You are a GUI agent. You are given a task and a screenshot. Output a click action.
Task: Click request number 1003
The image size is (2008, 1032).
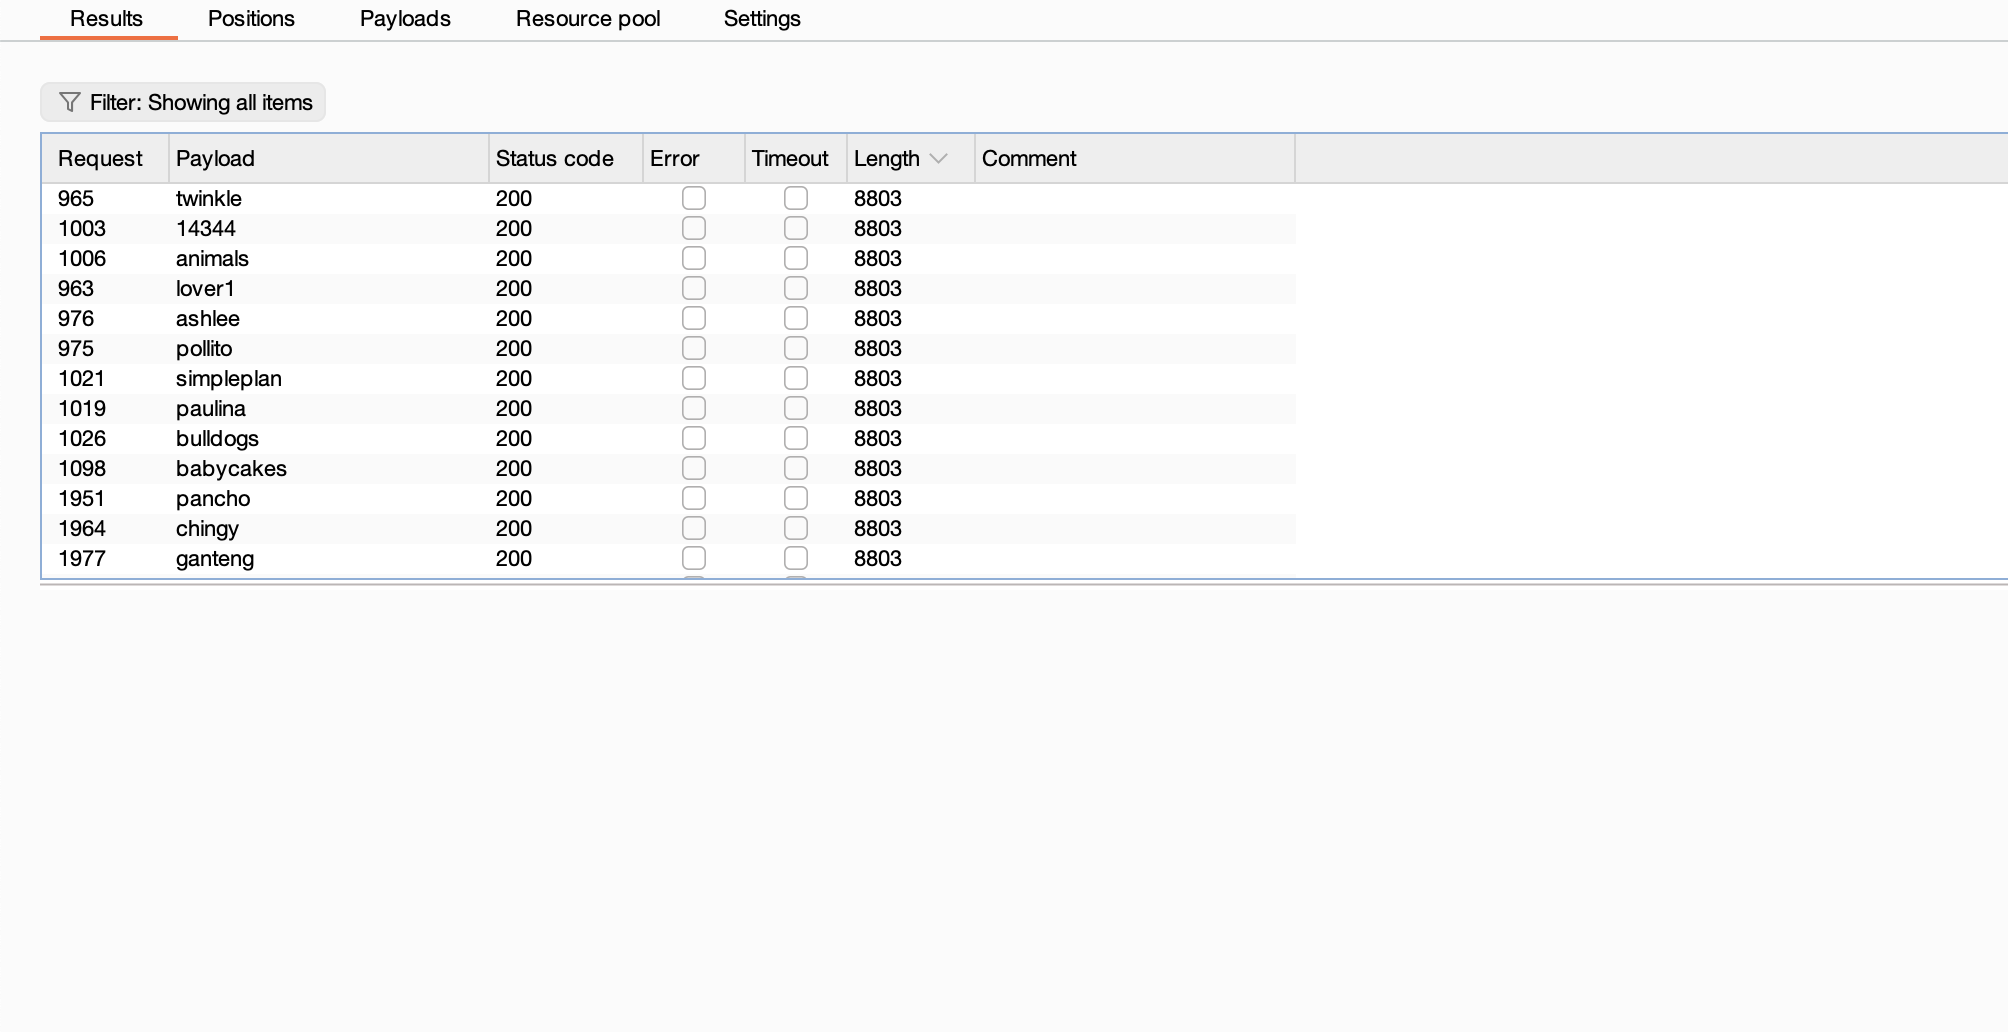click(82, 228)
